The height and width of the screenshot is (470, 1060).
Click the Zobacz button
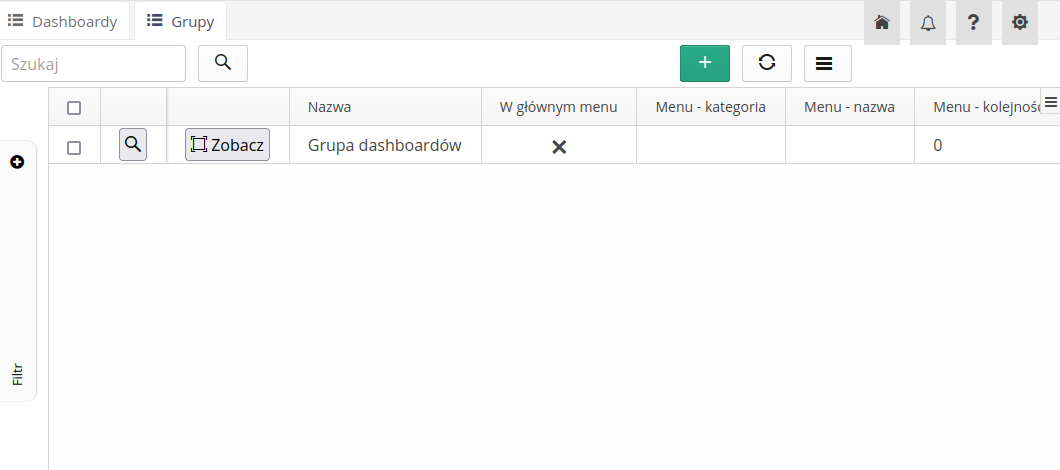click(227, 145)
